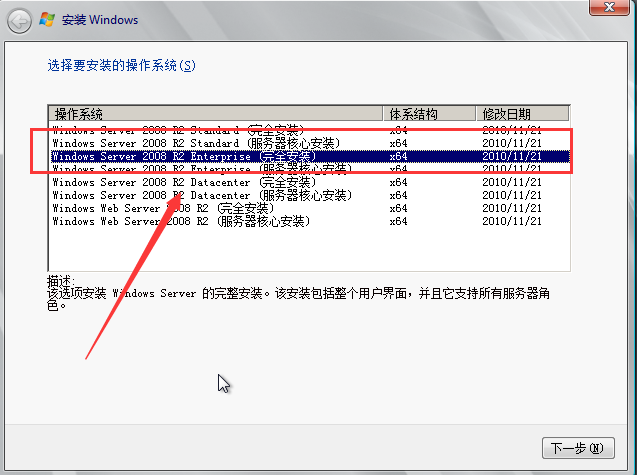The height and width of the screenshot is (475, 637).
Task: Select Windows Web Server 2008 R2 (服务器核心安装)
Action: pos(310,221)
